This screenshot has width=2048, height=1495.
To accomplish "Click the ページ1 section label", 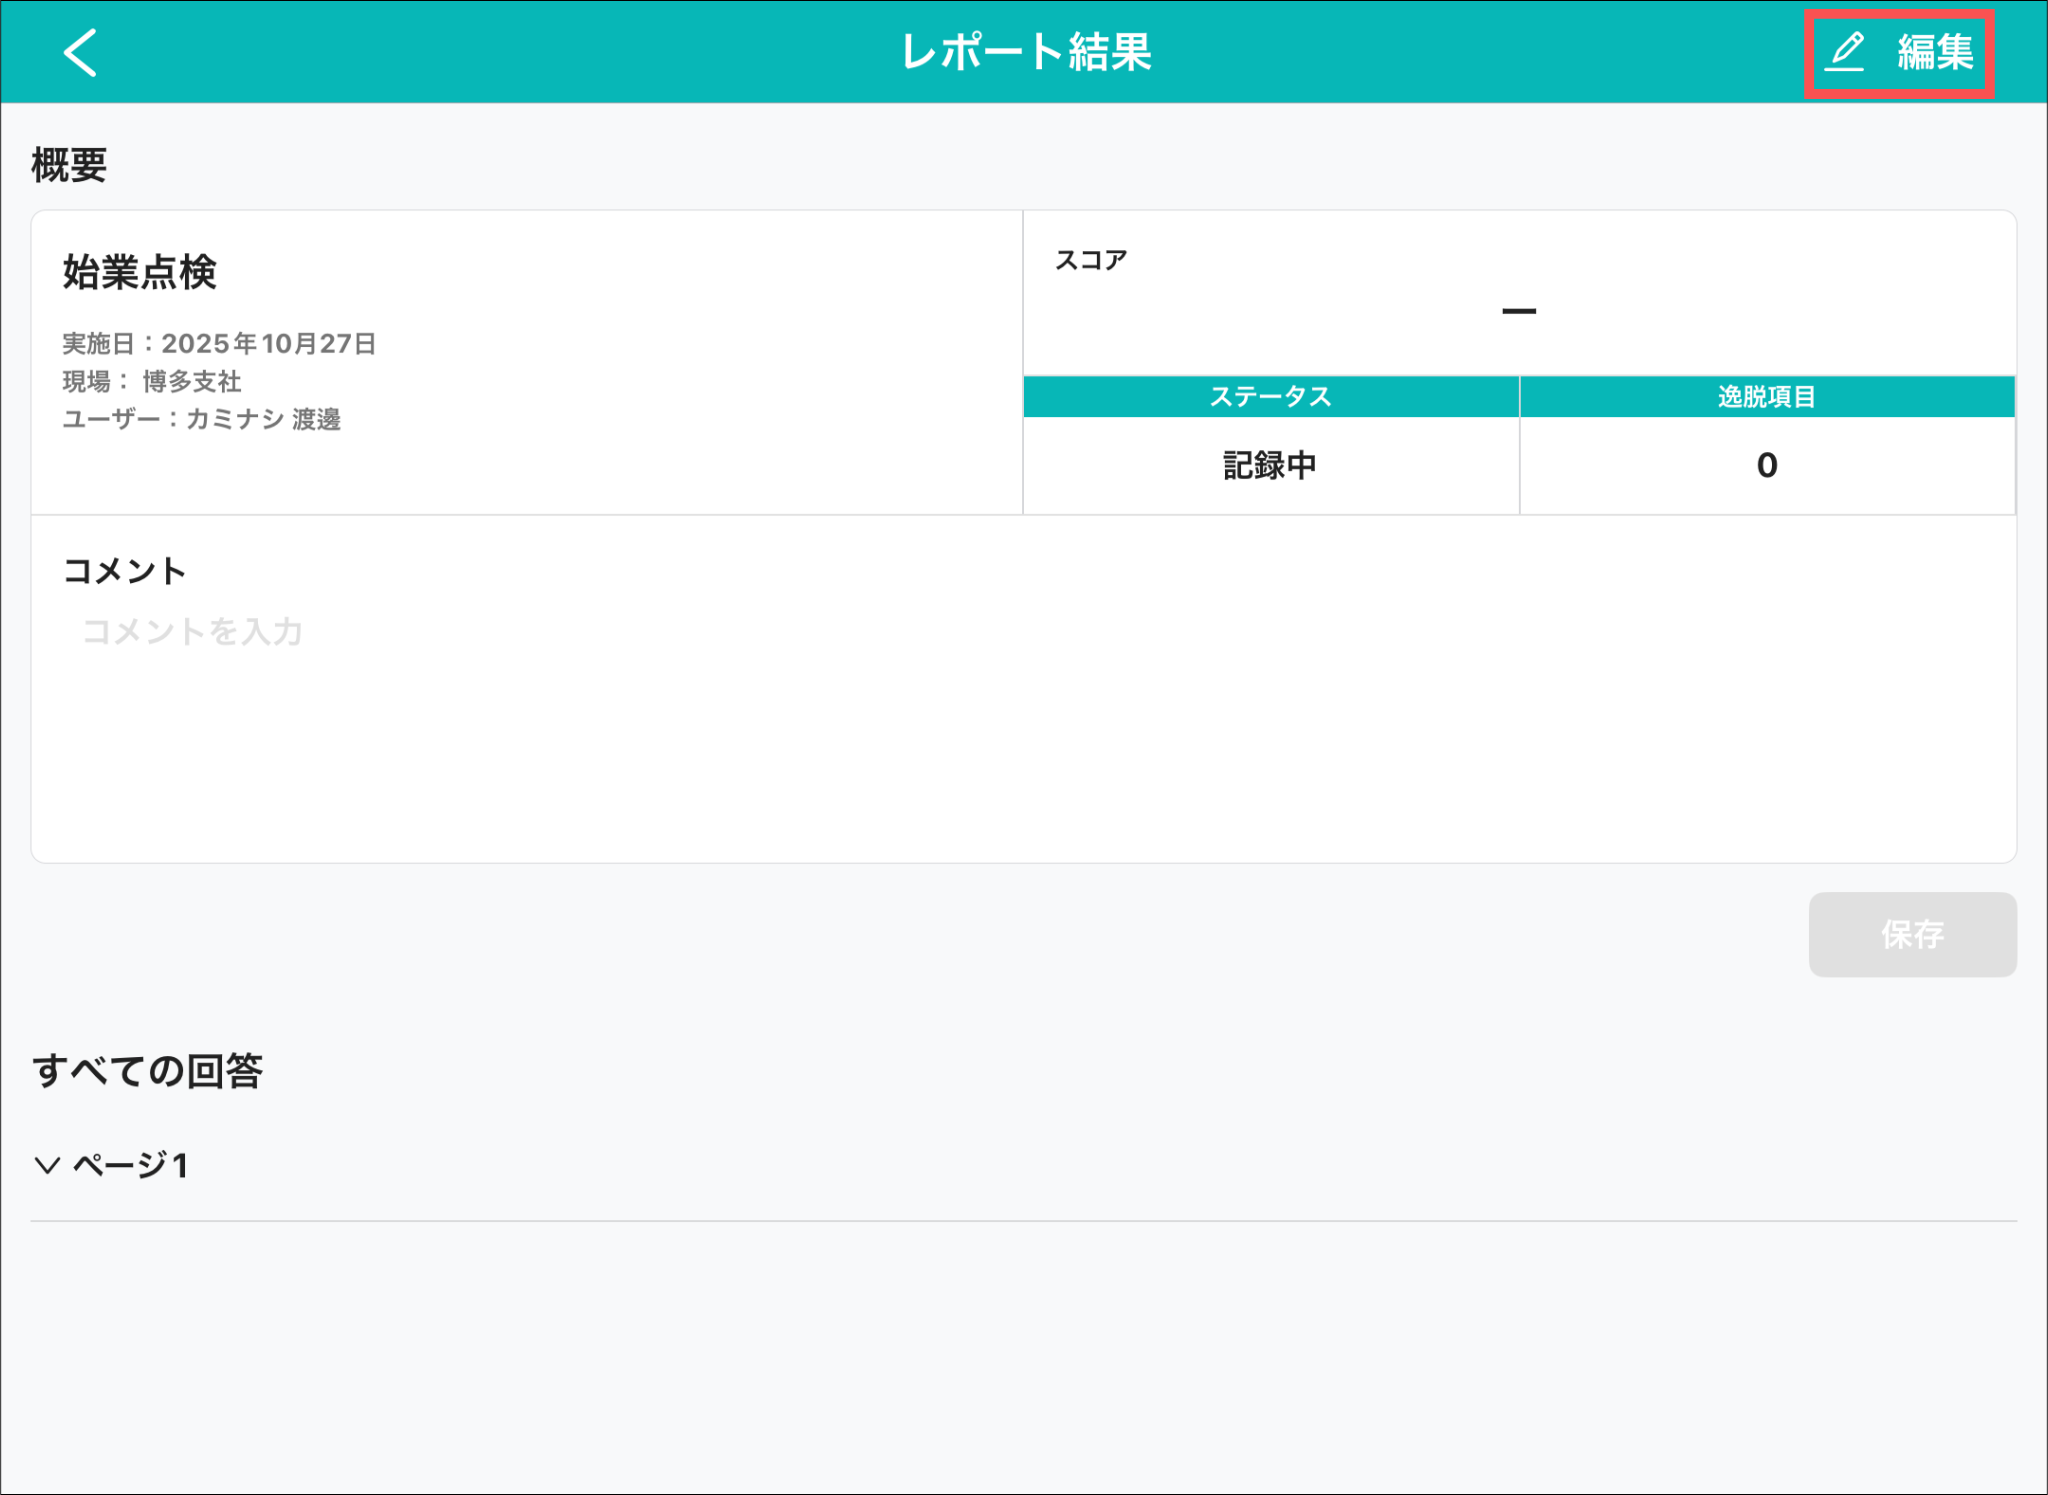I will 131,1165.
